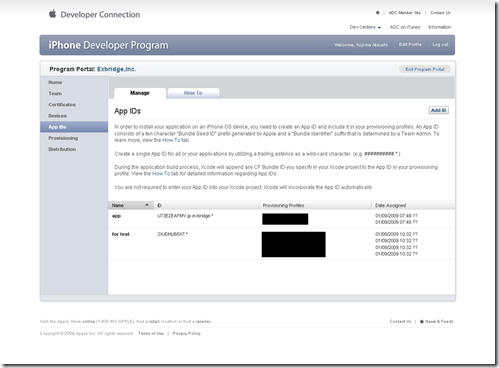This screenshot has height=368, width=499.
Task: Click the small Apple icon before ADC Member Site
Action: coord(378,13)
